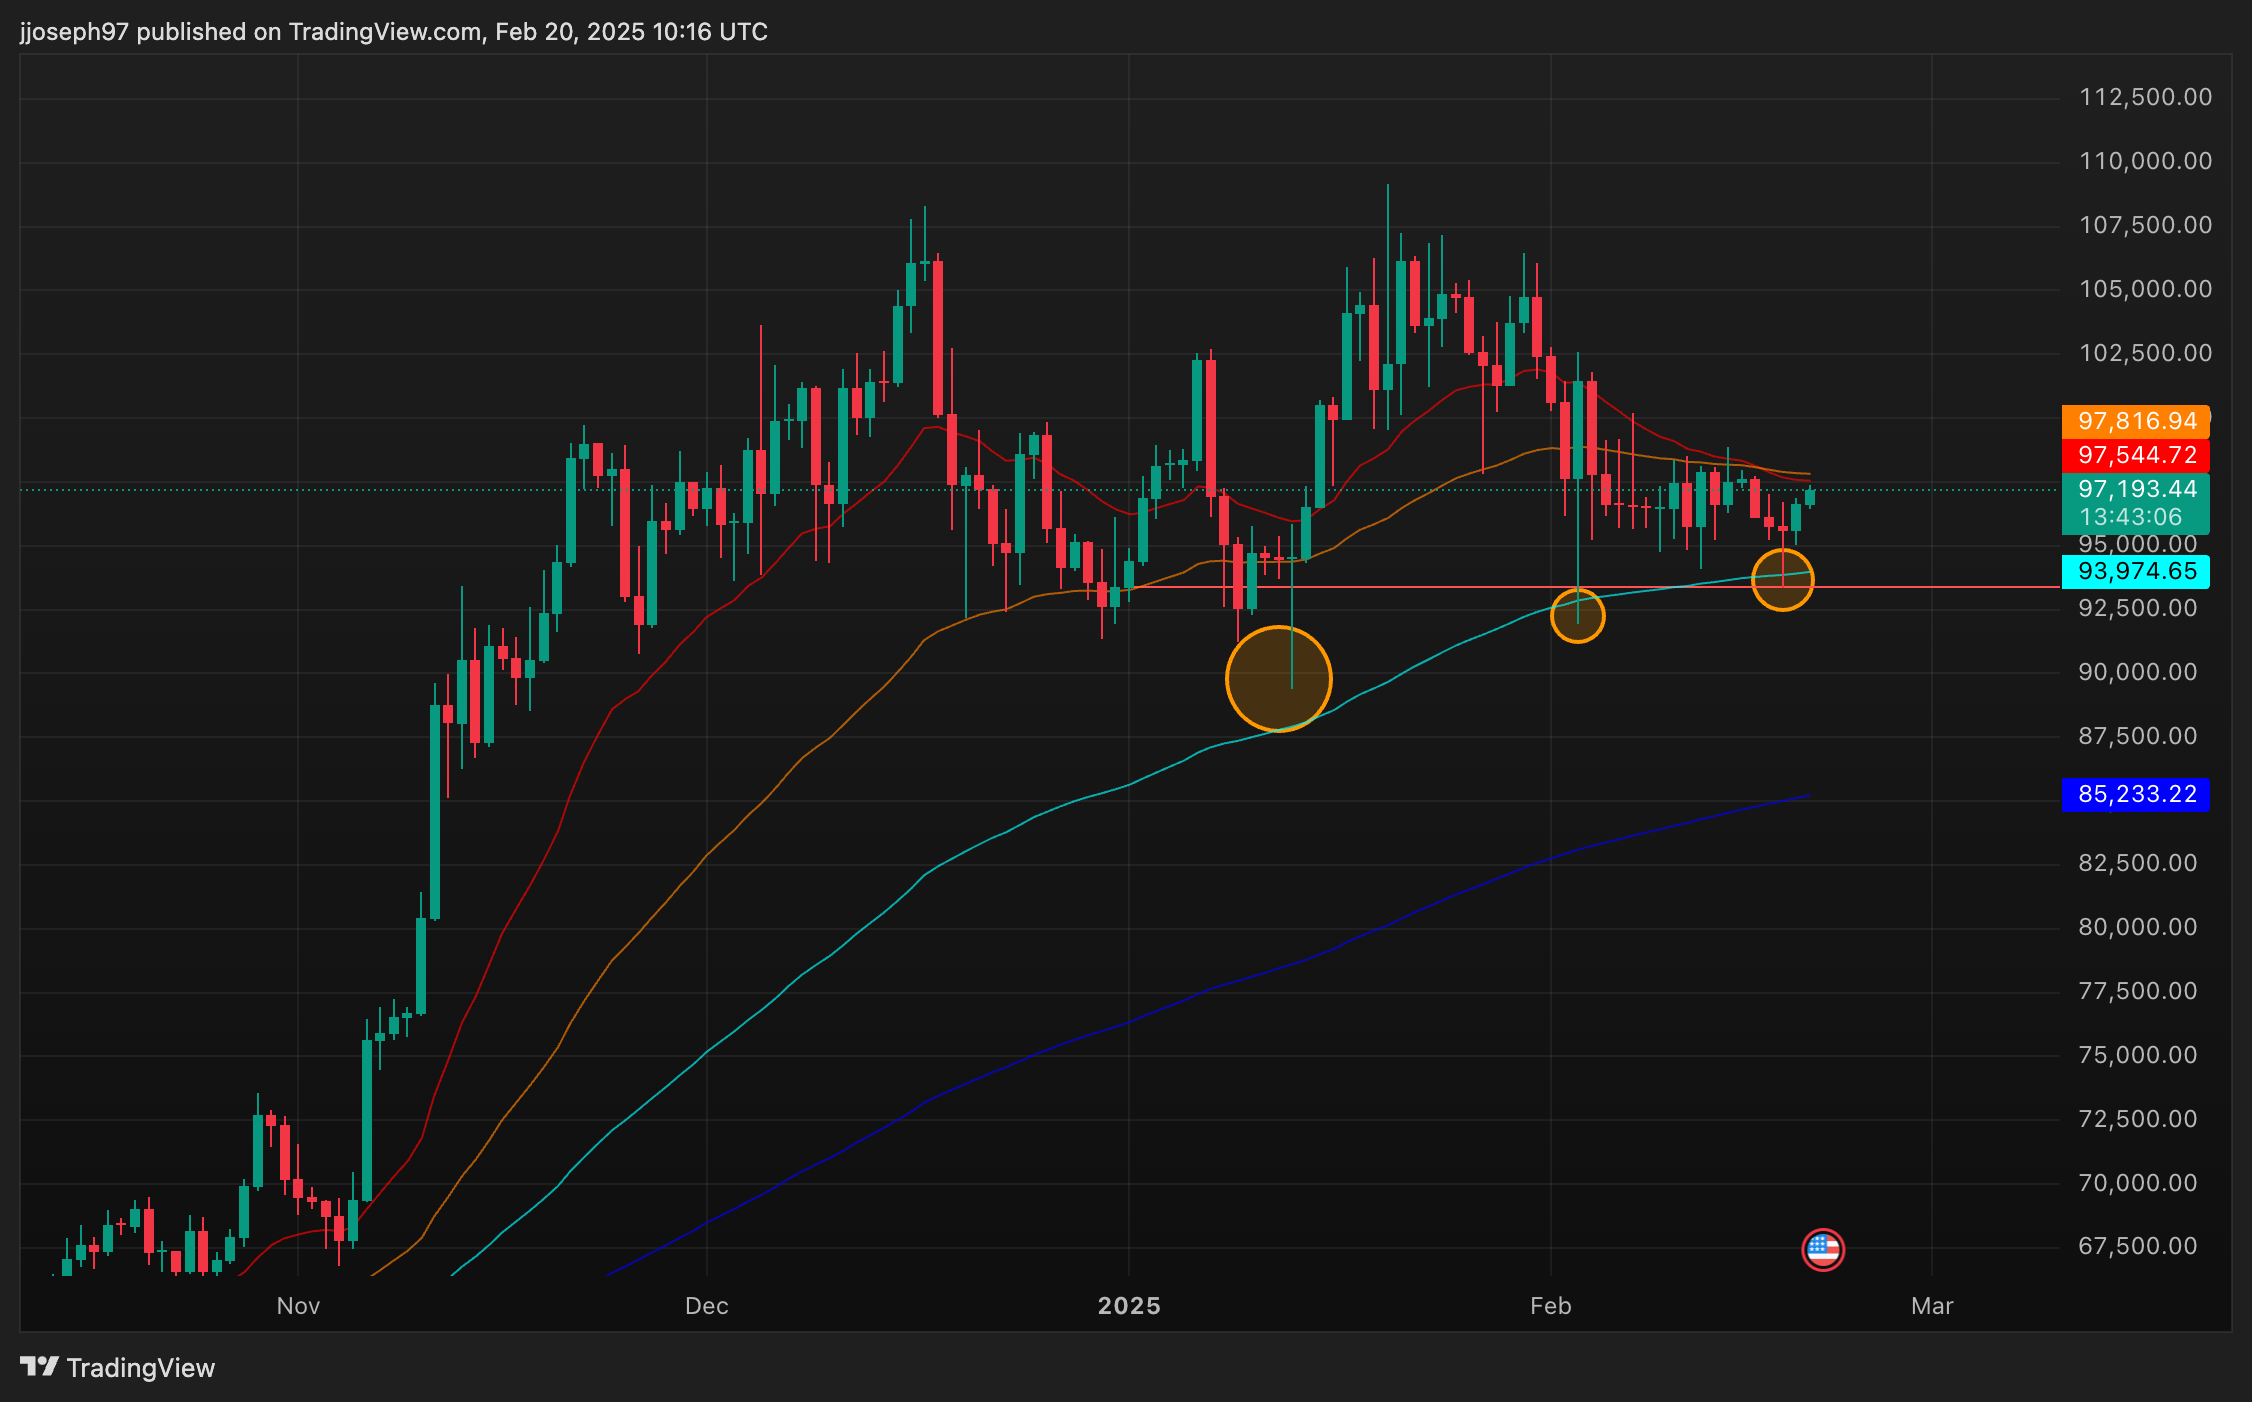Click the Dec label on time axis
The image size is (2252, 1402).
(706, 1306)
